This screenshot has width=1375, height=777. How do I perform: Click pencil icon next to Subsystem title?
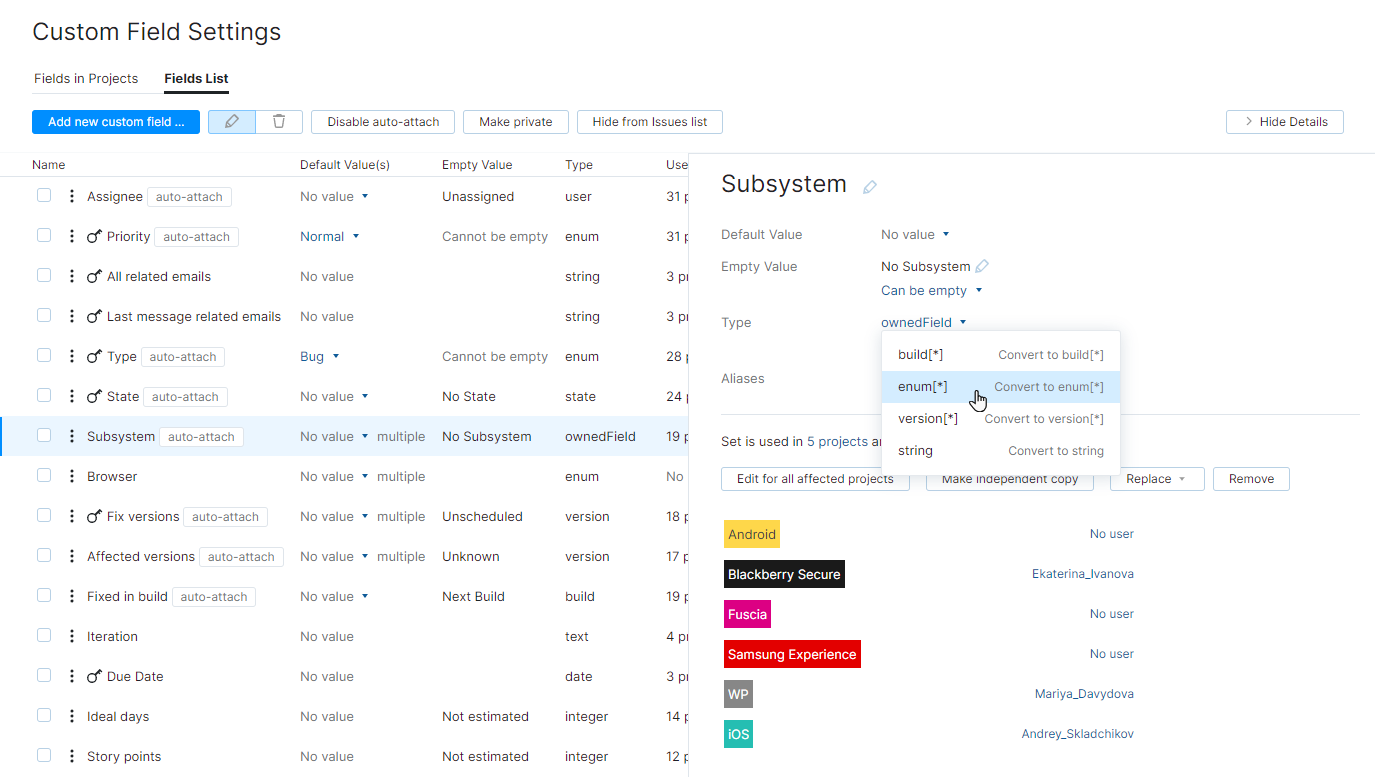[x=870, y=186]
